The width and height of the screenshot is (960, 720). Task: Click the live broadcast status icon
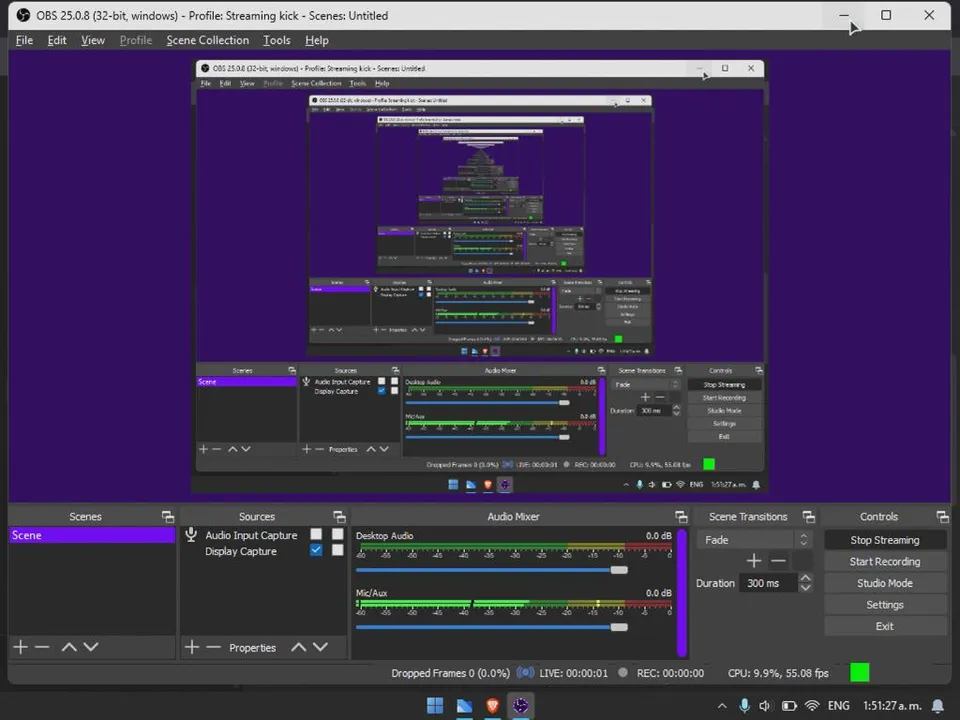525,673
